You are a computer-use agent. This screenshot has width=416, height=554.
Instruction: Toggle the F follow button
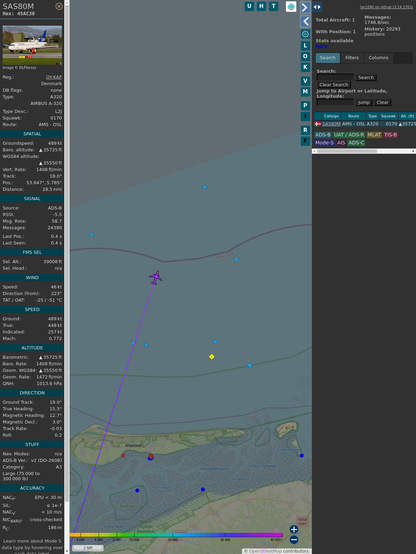305,141
